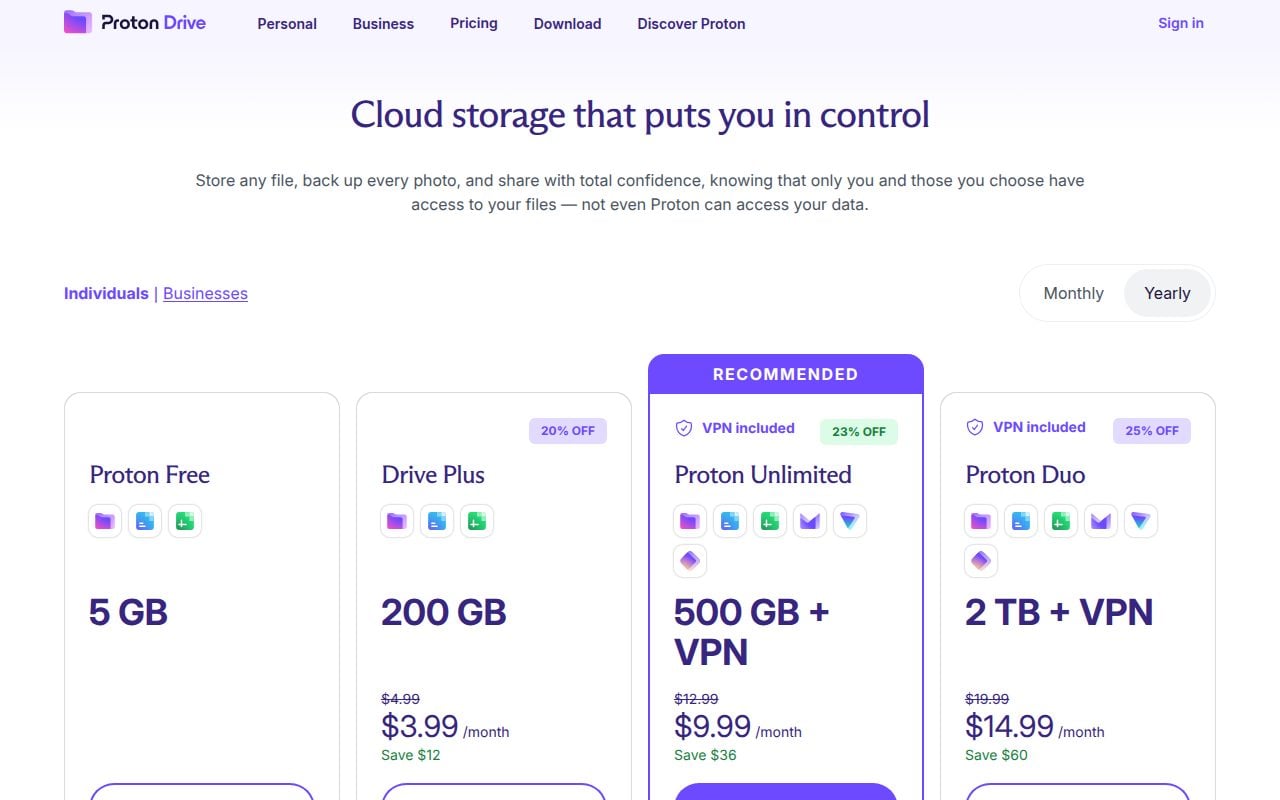1280x800 pixels.
Task: Click the Drive icon in Proton Unlimited
Action: [x=690, y=521]
